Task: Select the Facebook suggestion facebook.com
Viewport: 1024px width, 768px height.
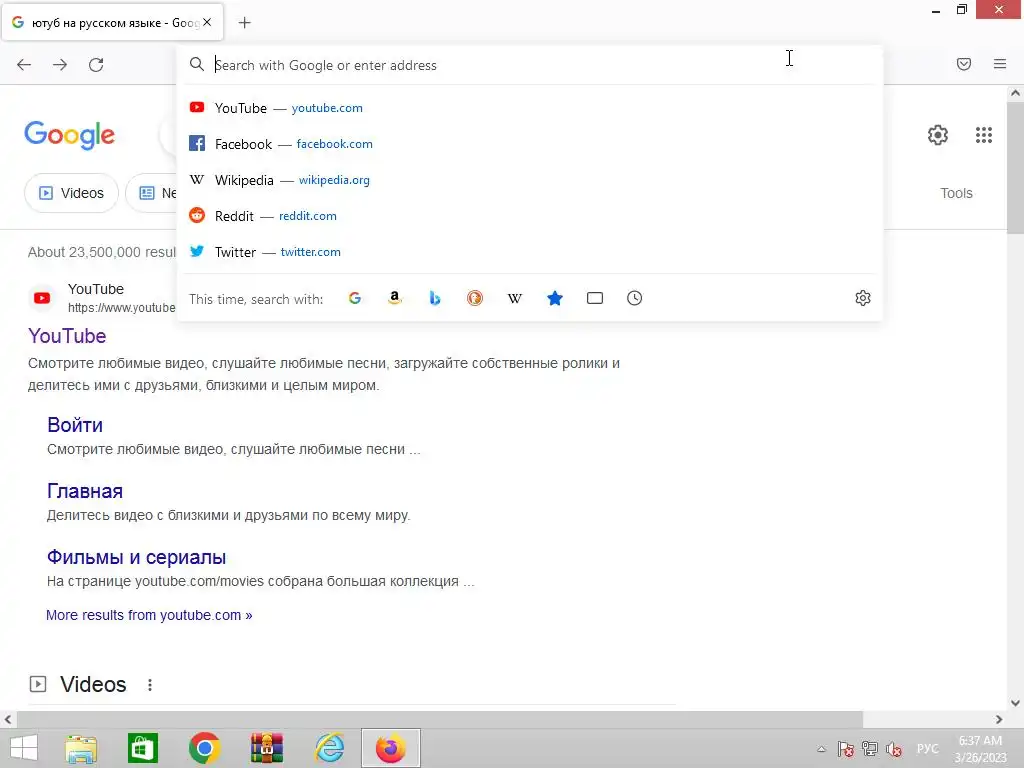Action: point(530,144)
